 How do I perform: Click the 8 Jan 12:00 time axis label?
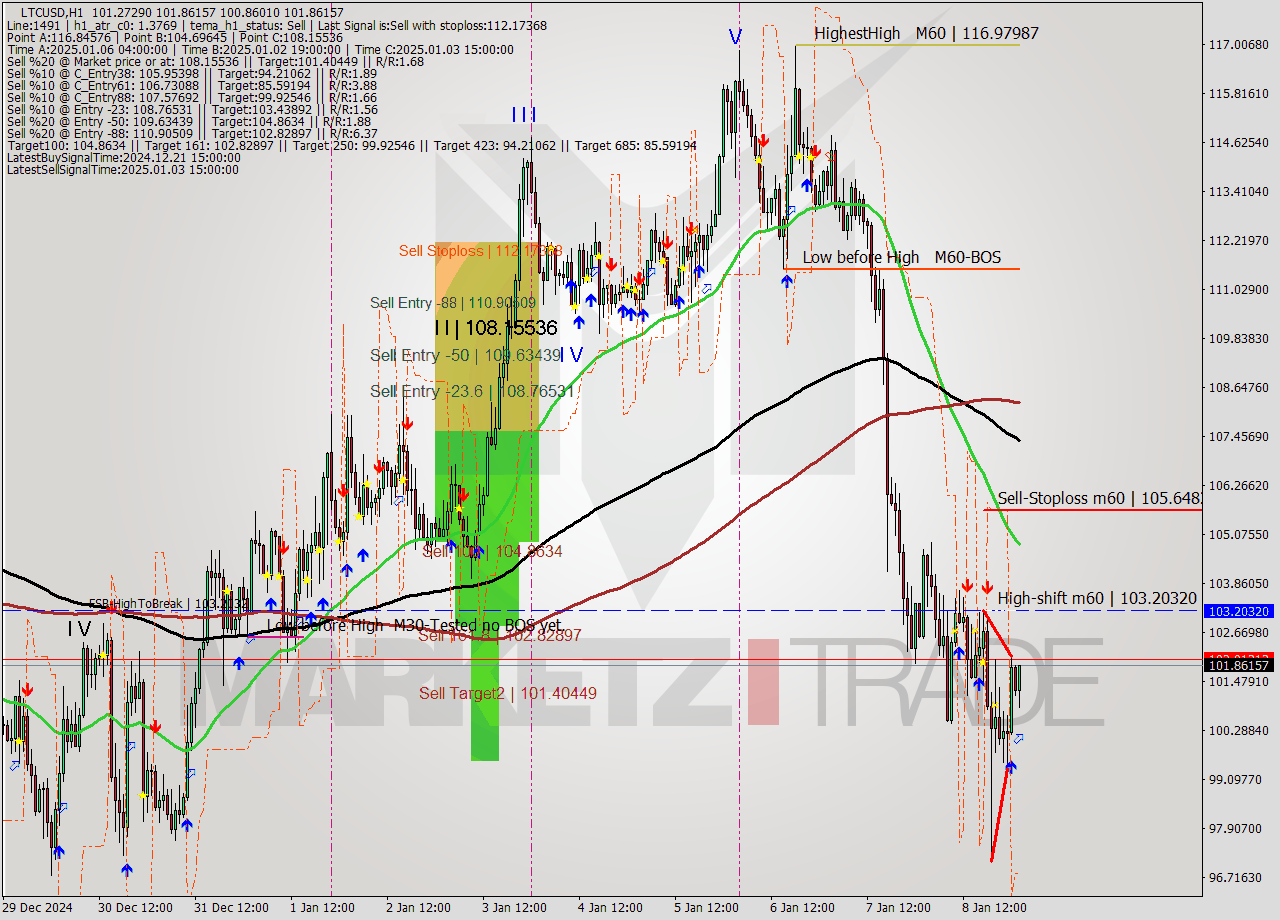(994, 907)
